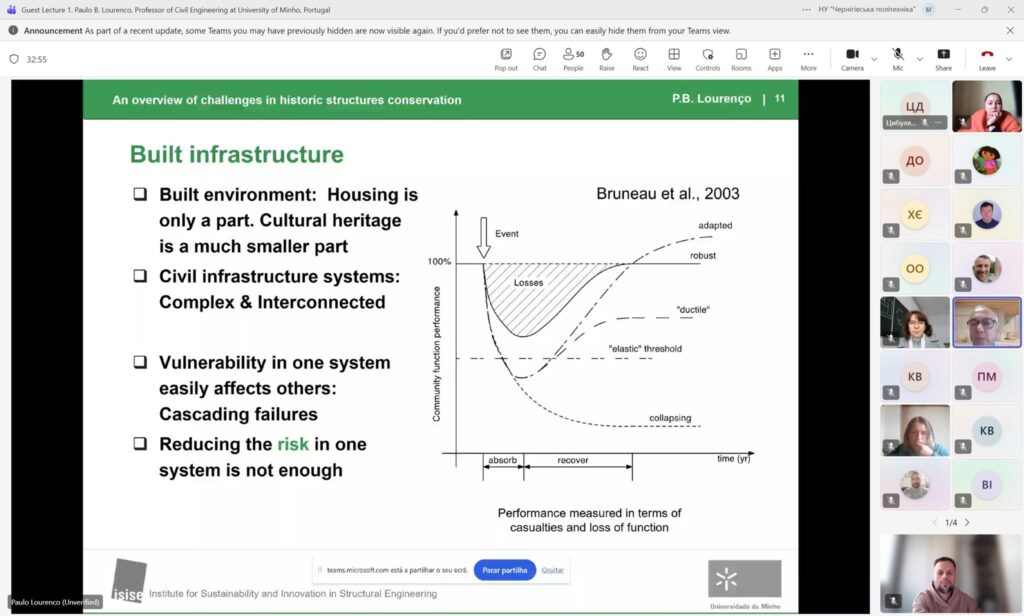Open the View layout menu

[x=674, y=58]
